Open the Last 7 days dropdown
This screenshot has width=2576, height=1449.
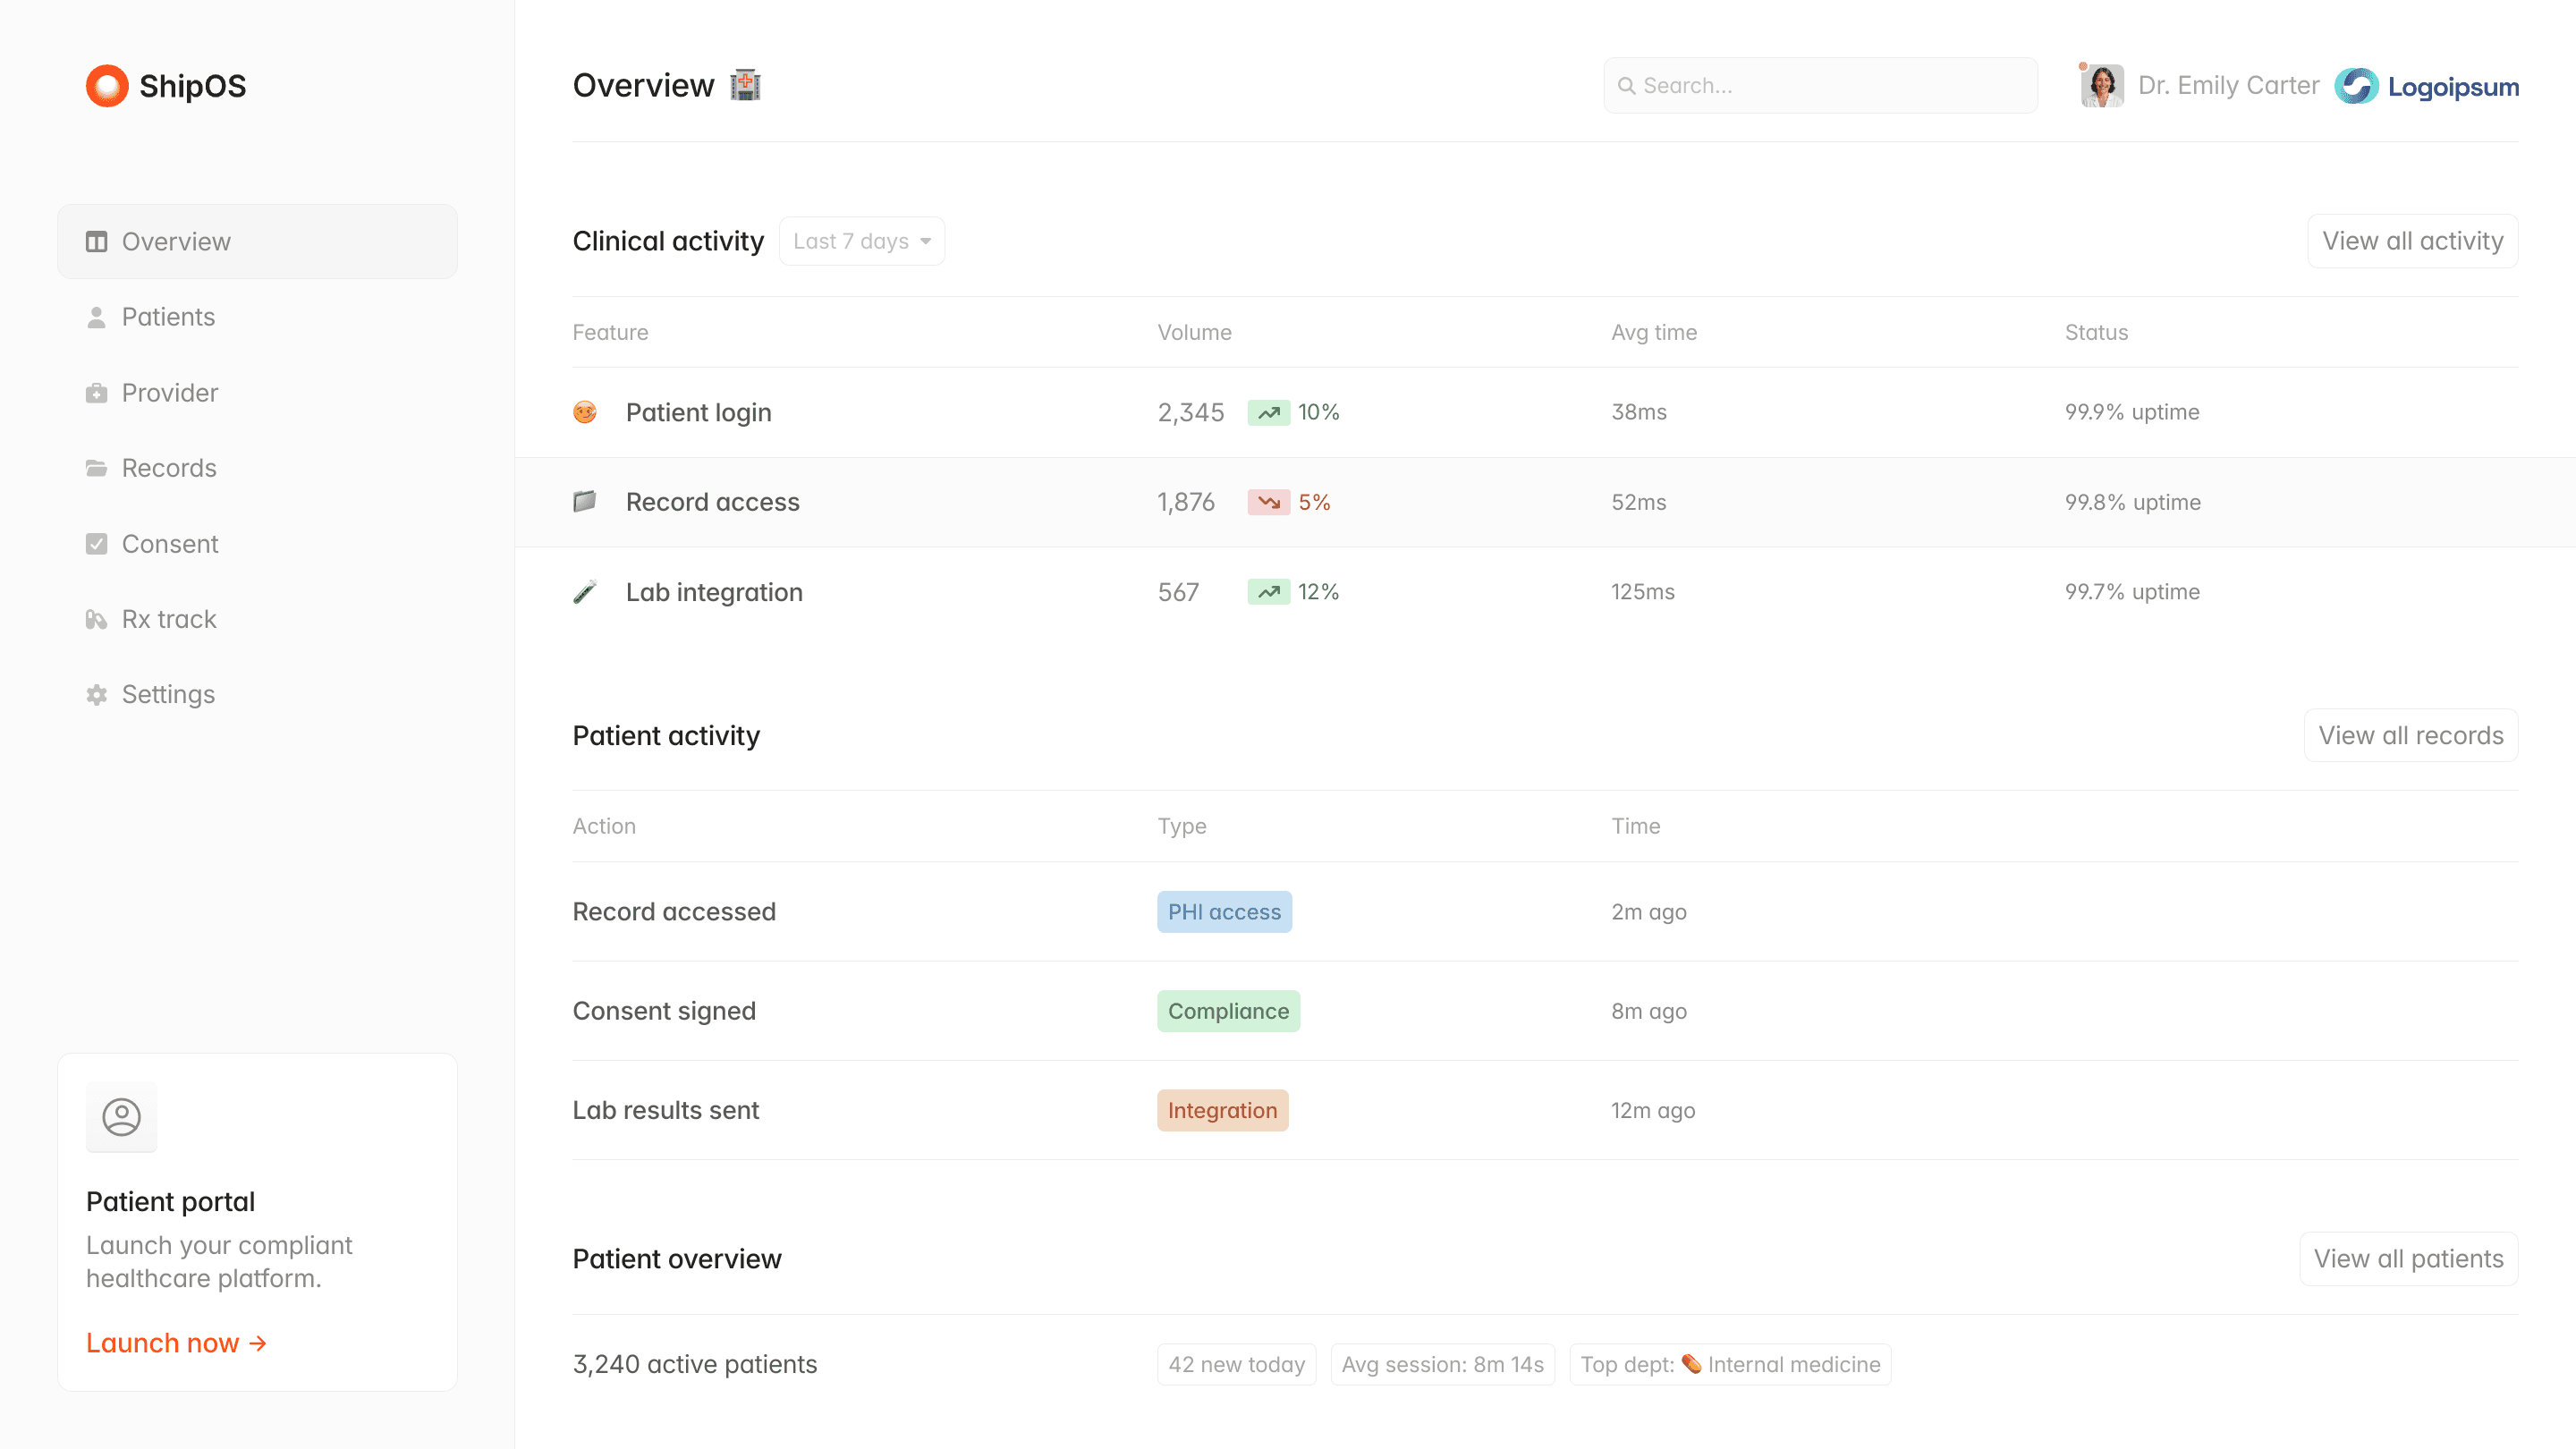[x=861, y=240]
